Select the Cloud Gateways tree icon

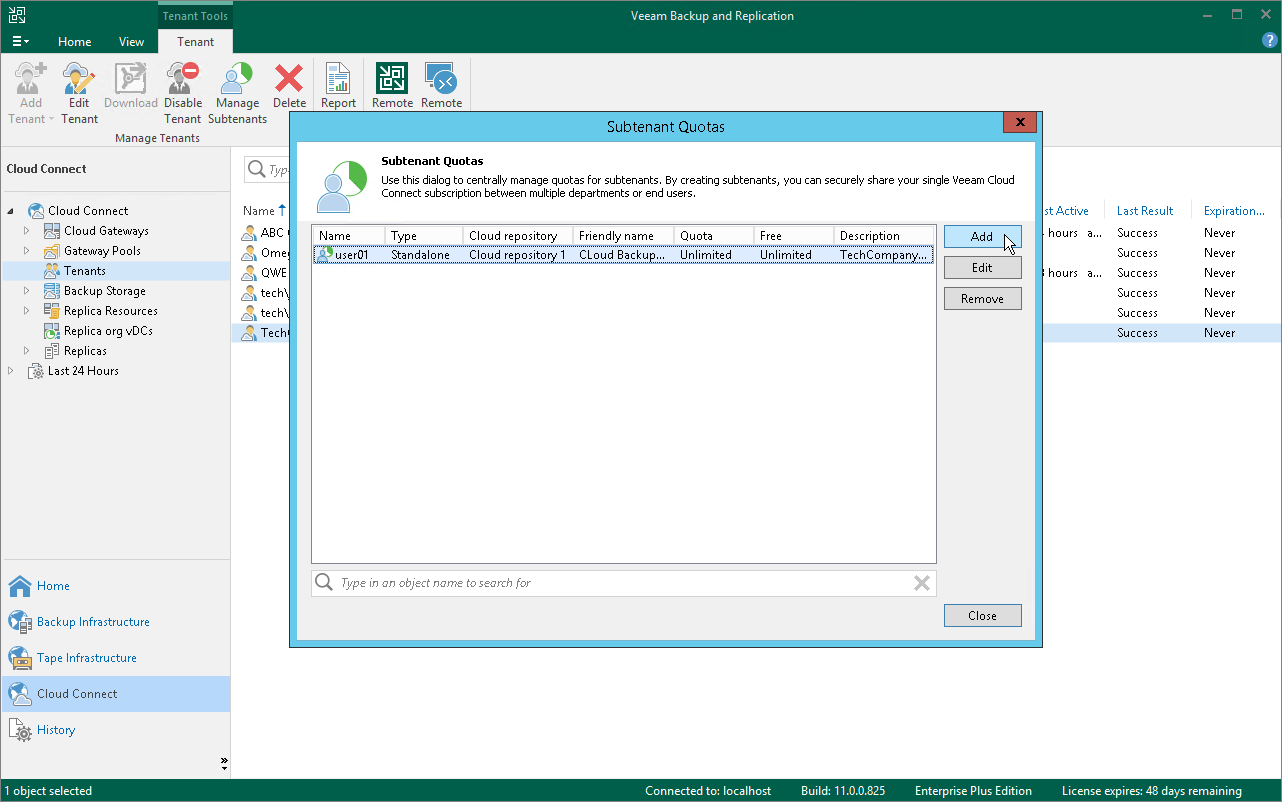[x=52, y=231]
